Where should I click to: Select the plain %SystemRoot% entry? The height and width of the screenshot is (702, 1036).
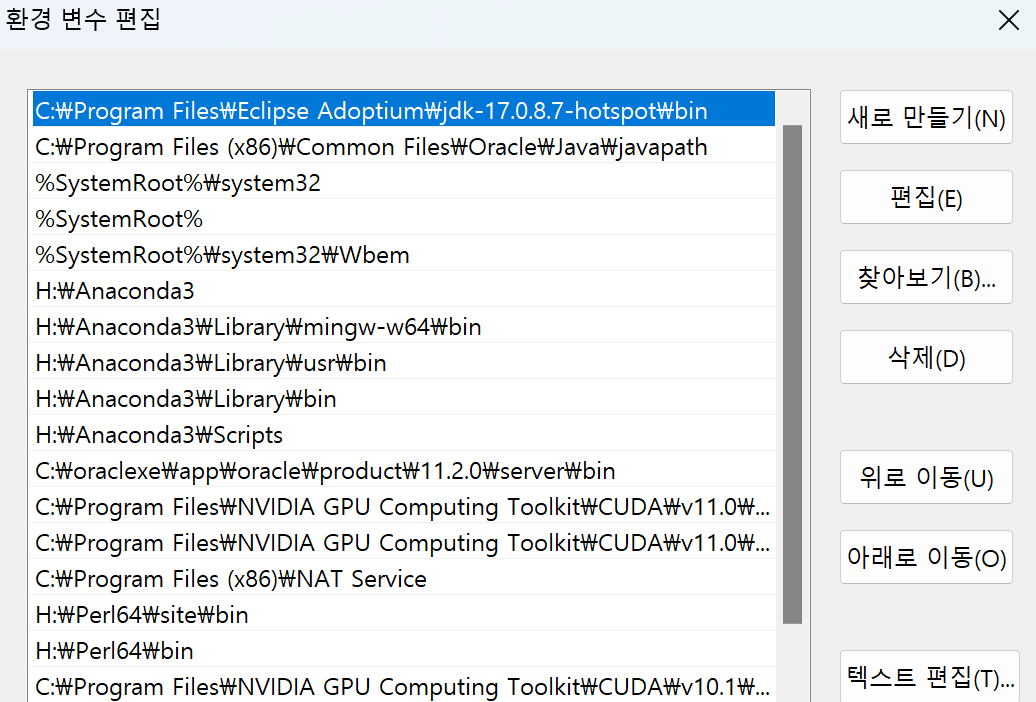pos(404,217)
